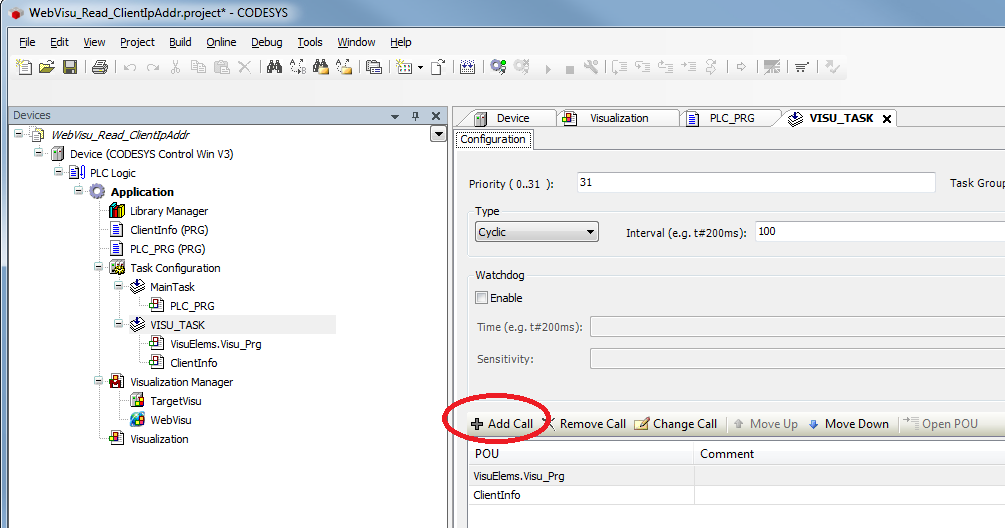Open project with the folder icon
This screenshot has height=528, width=1005.
point(47,67)
